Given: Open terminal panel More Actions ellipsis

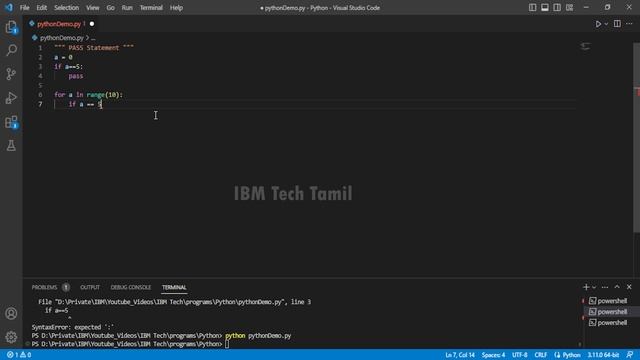Looking at the screenshot, I should click(605, 287).
